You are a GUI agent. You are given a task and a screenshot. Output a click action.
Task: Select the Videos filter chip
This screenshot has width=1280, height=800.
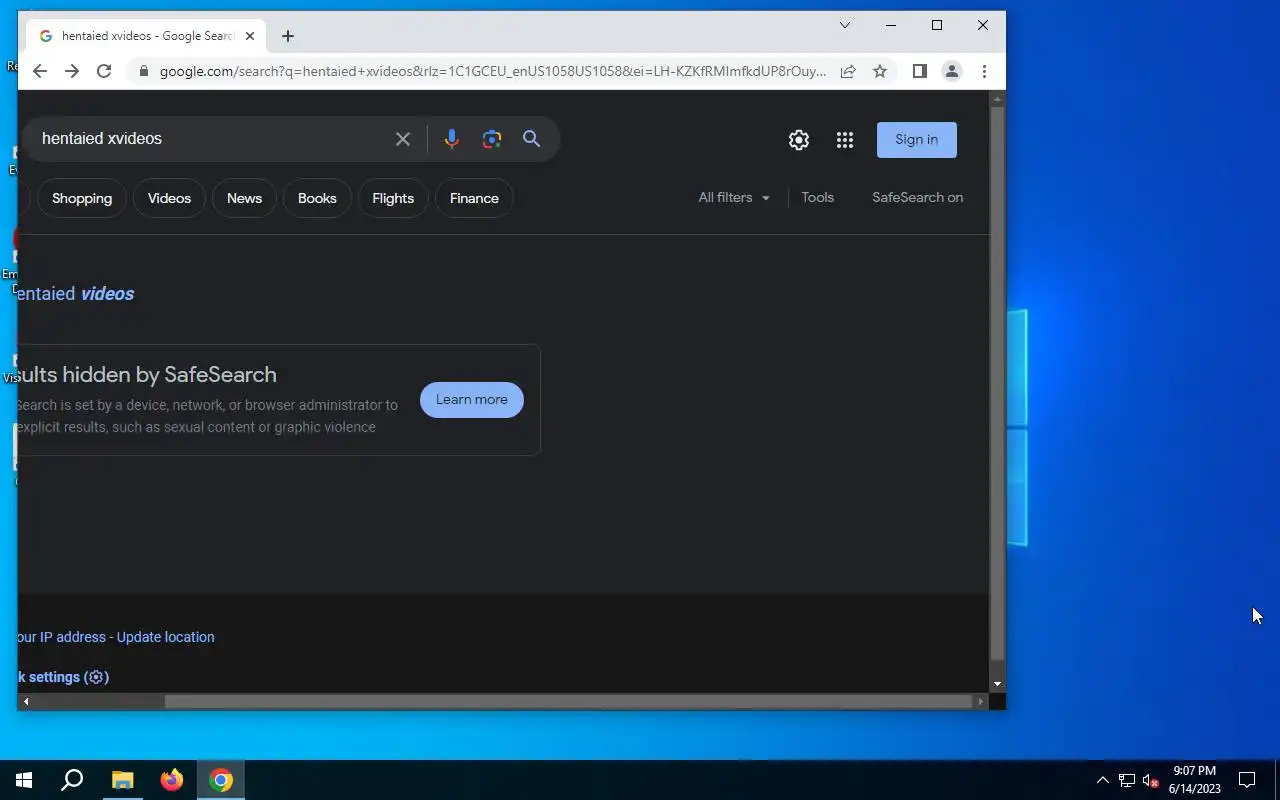coord(169,198)
